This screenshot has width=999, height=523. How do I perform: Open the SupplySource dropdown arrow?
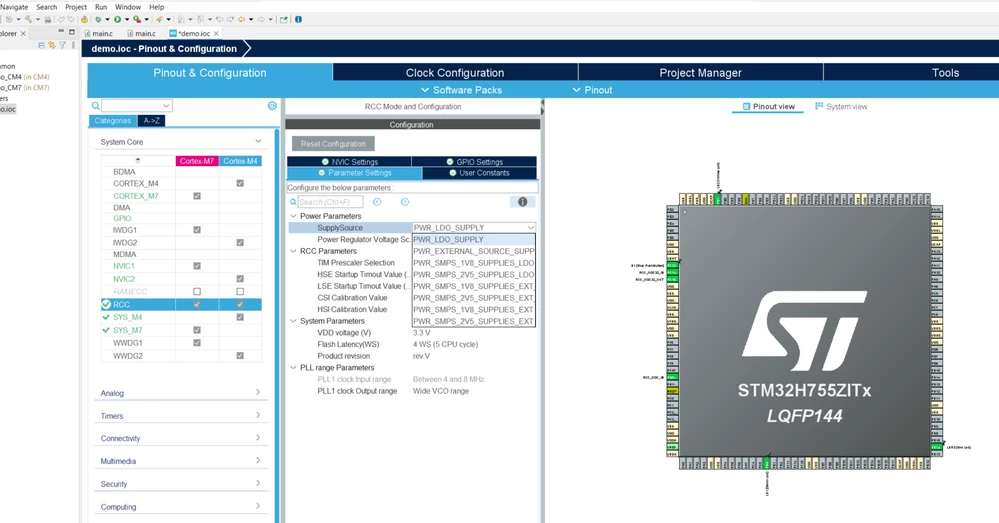[530, 227]
